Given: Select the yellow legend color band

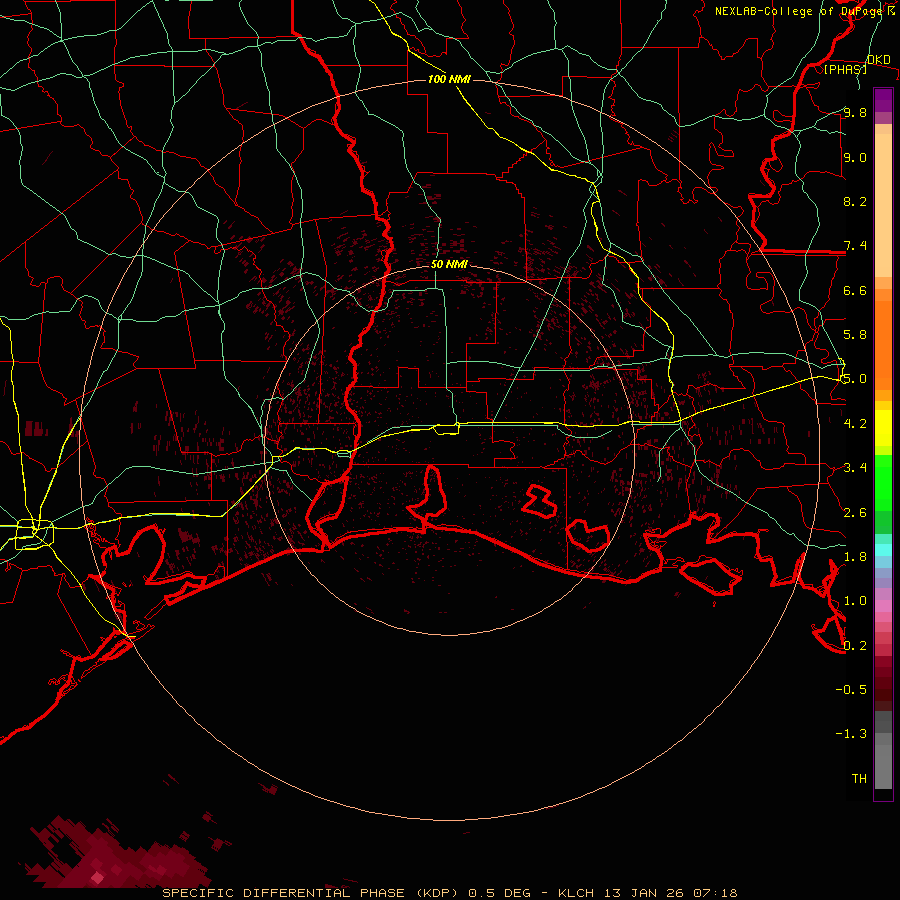Looking at the screenshot, I should click(x=883, y=428).
